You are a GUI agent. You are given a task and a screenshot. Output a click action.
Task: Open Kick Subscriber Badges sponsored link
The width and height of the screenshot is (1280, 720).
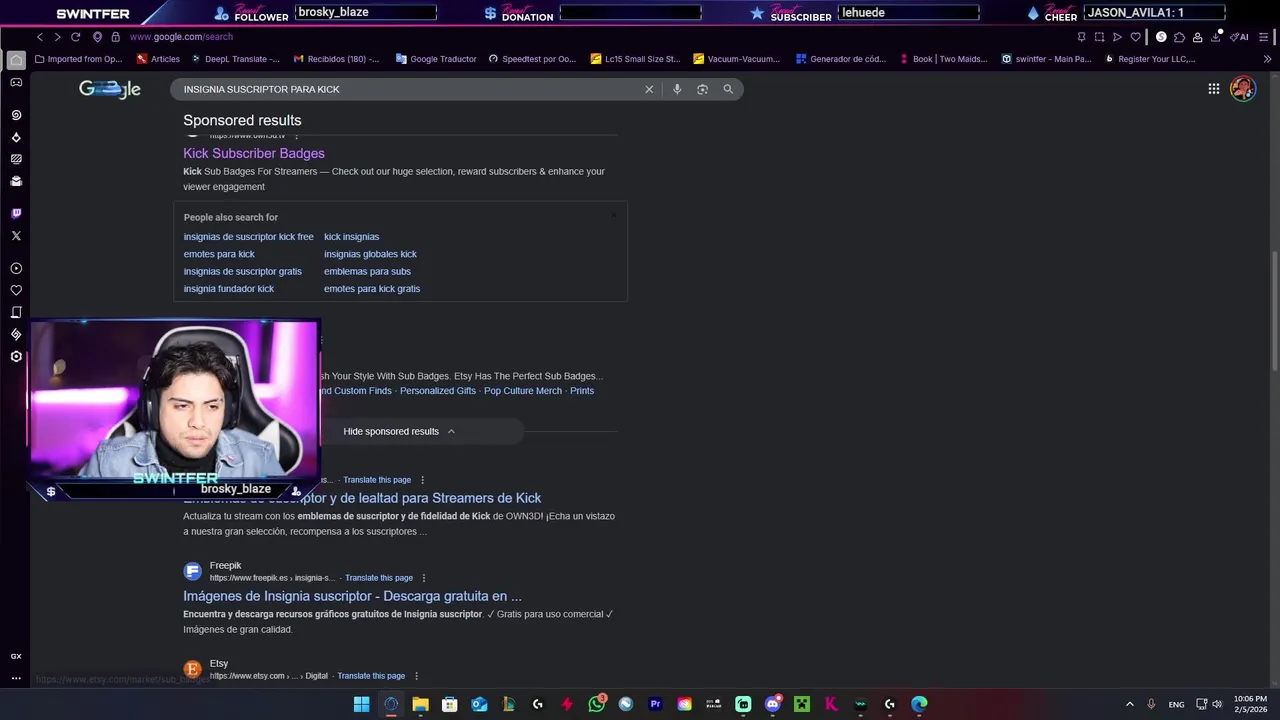click(254, 153)
